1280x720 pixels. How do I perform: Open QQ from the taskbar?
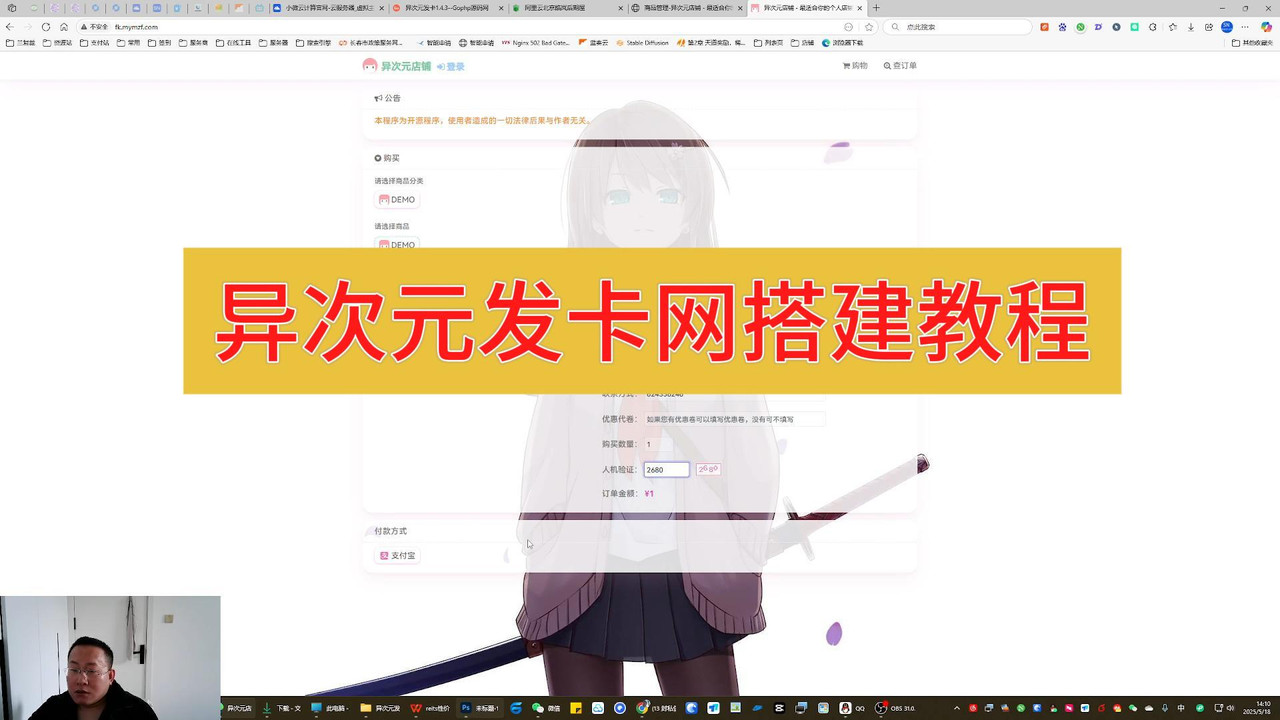[852, 708]
